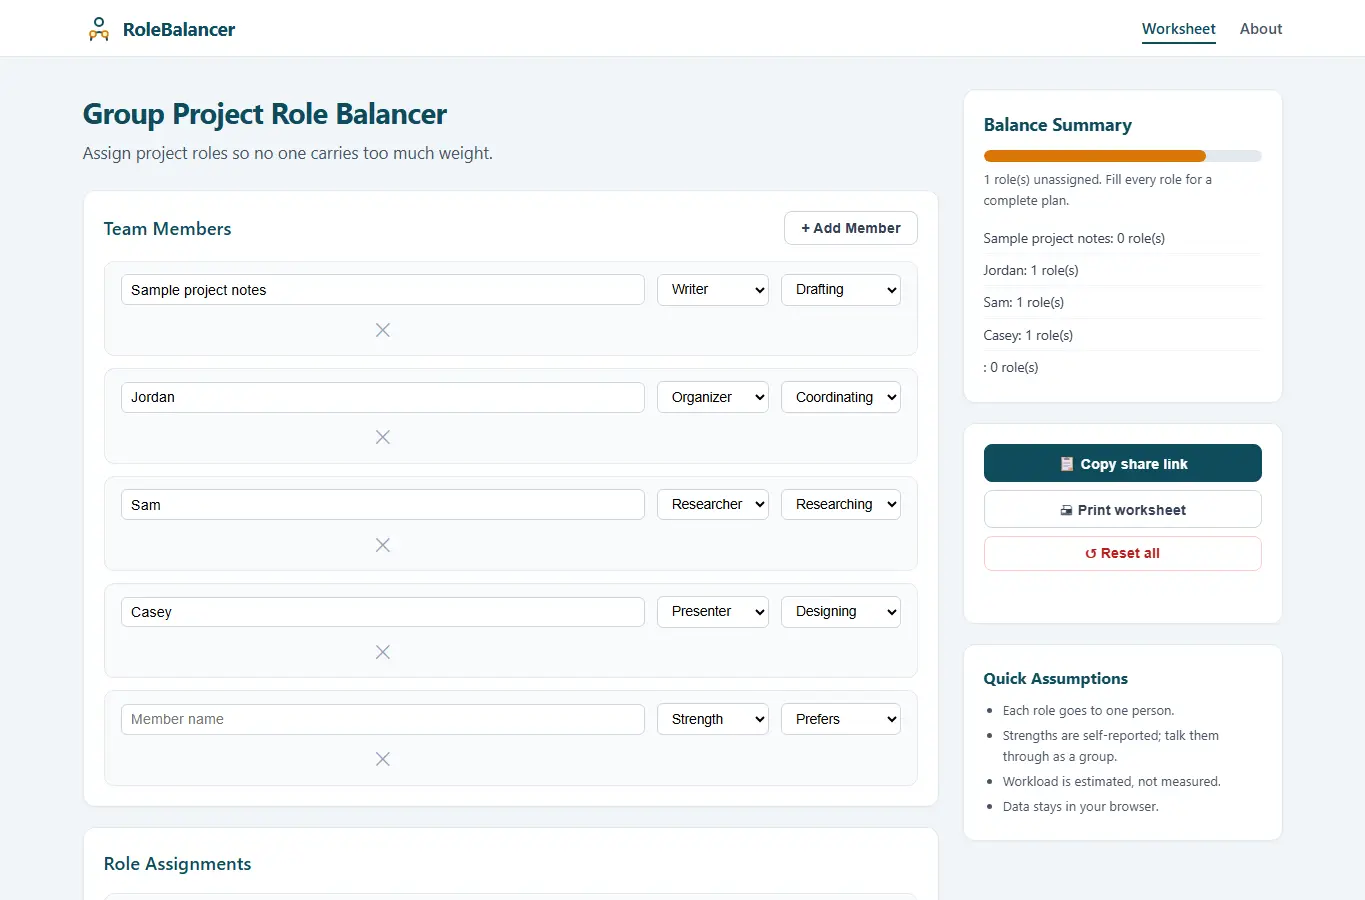Click Copy share link button
This screenshot has width=1365, height=900.
click(1123, 463)
